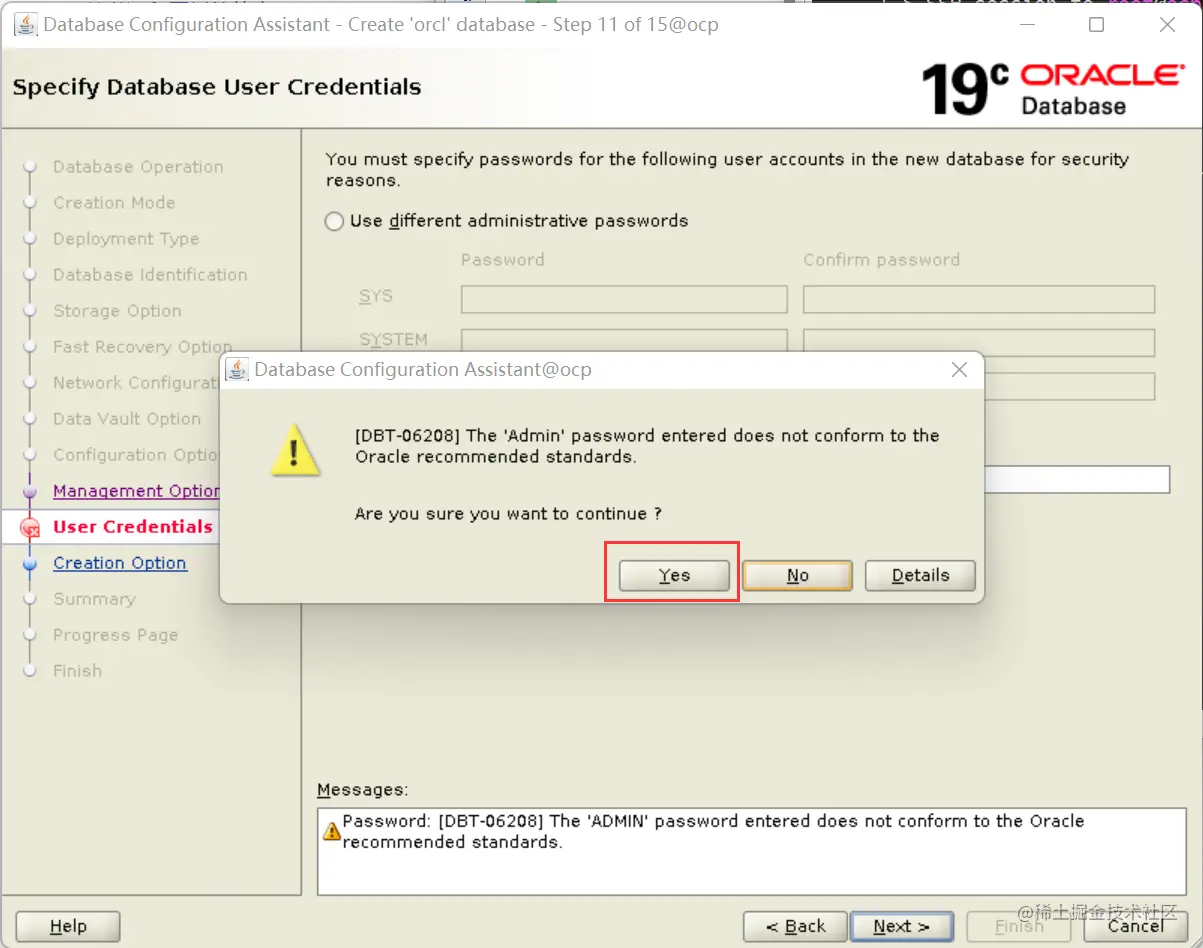1203x948 pixels.
Task: Select Use different administrative passwords option
Action: pos(507,221)
